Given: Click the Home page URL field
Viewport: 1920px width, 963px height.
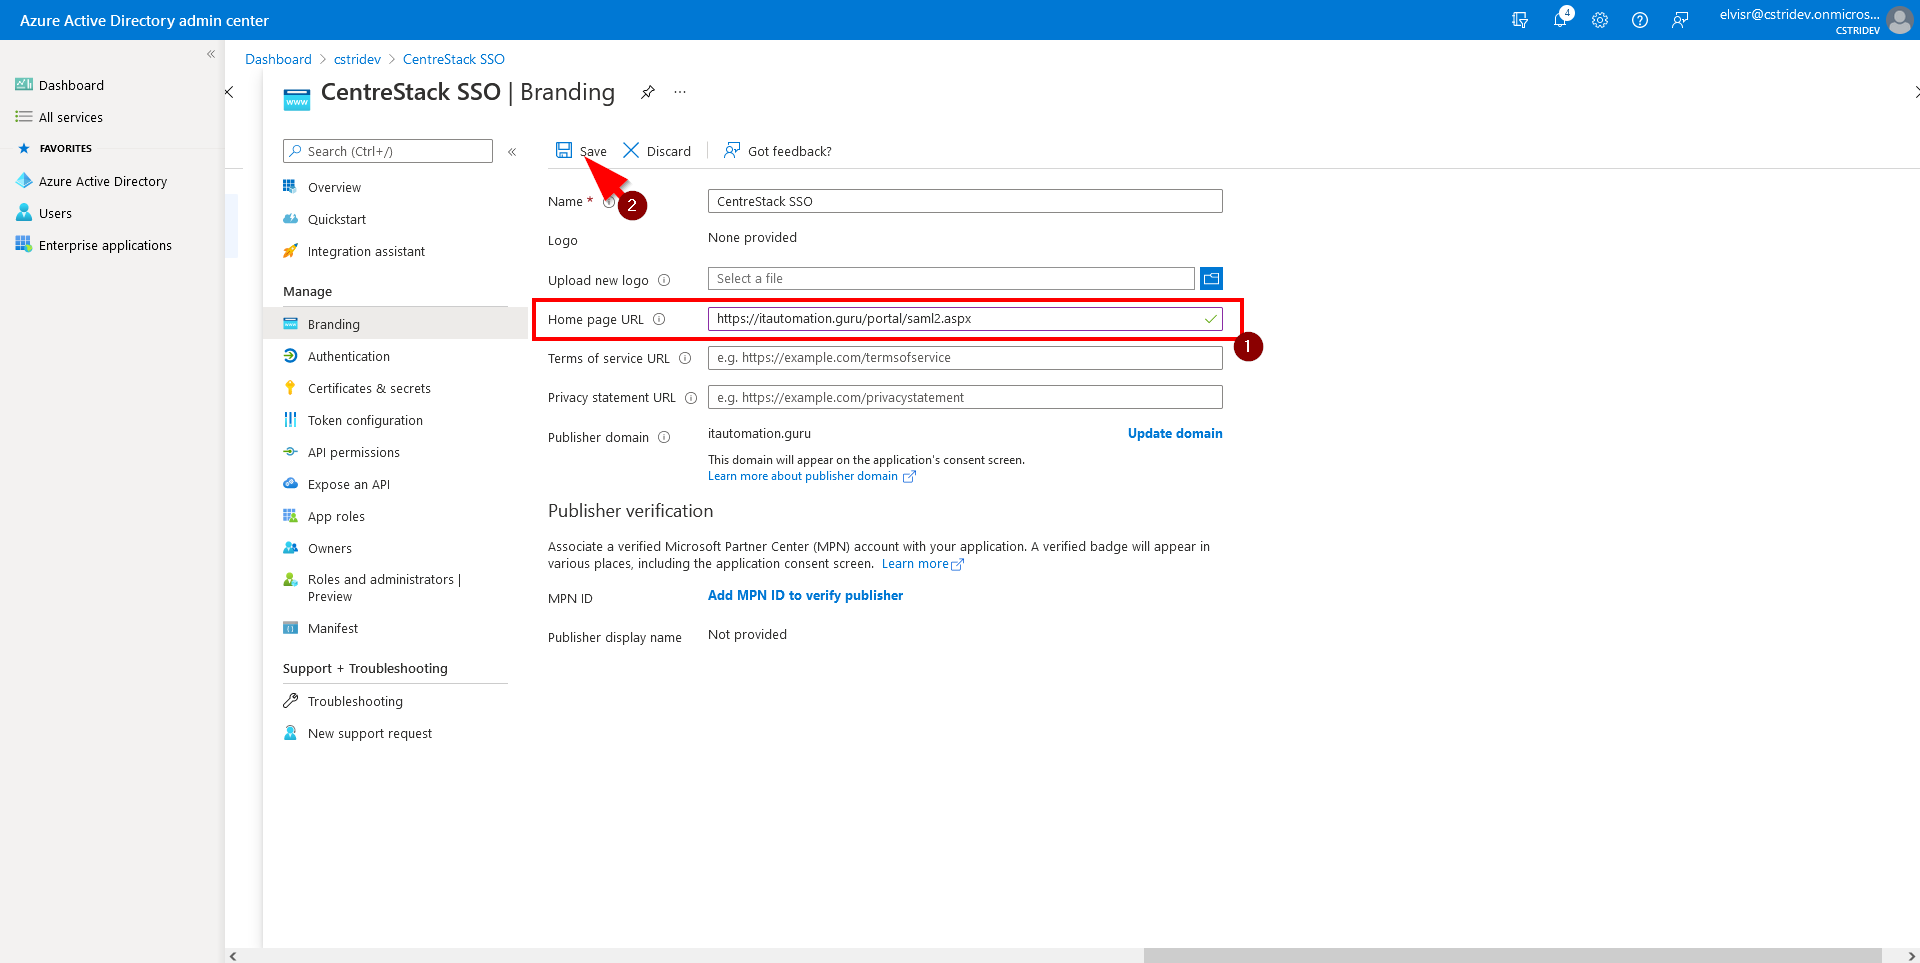Looking at the screenshot, I should (x=965, y=319).
